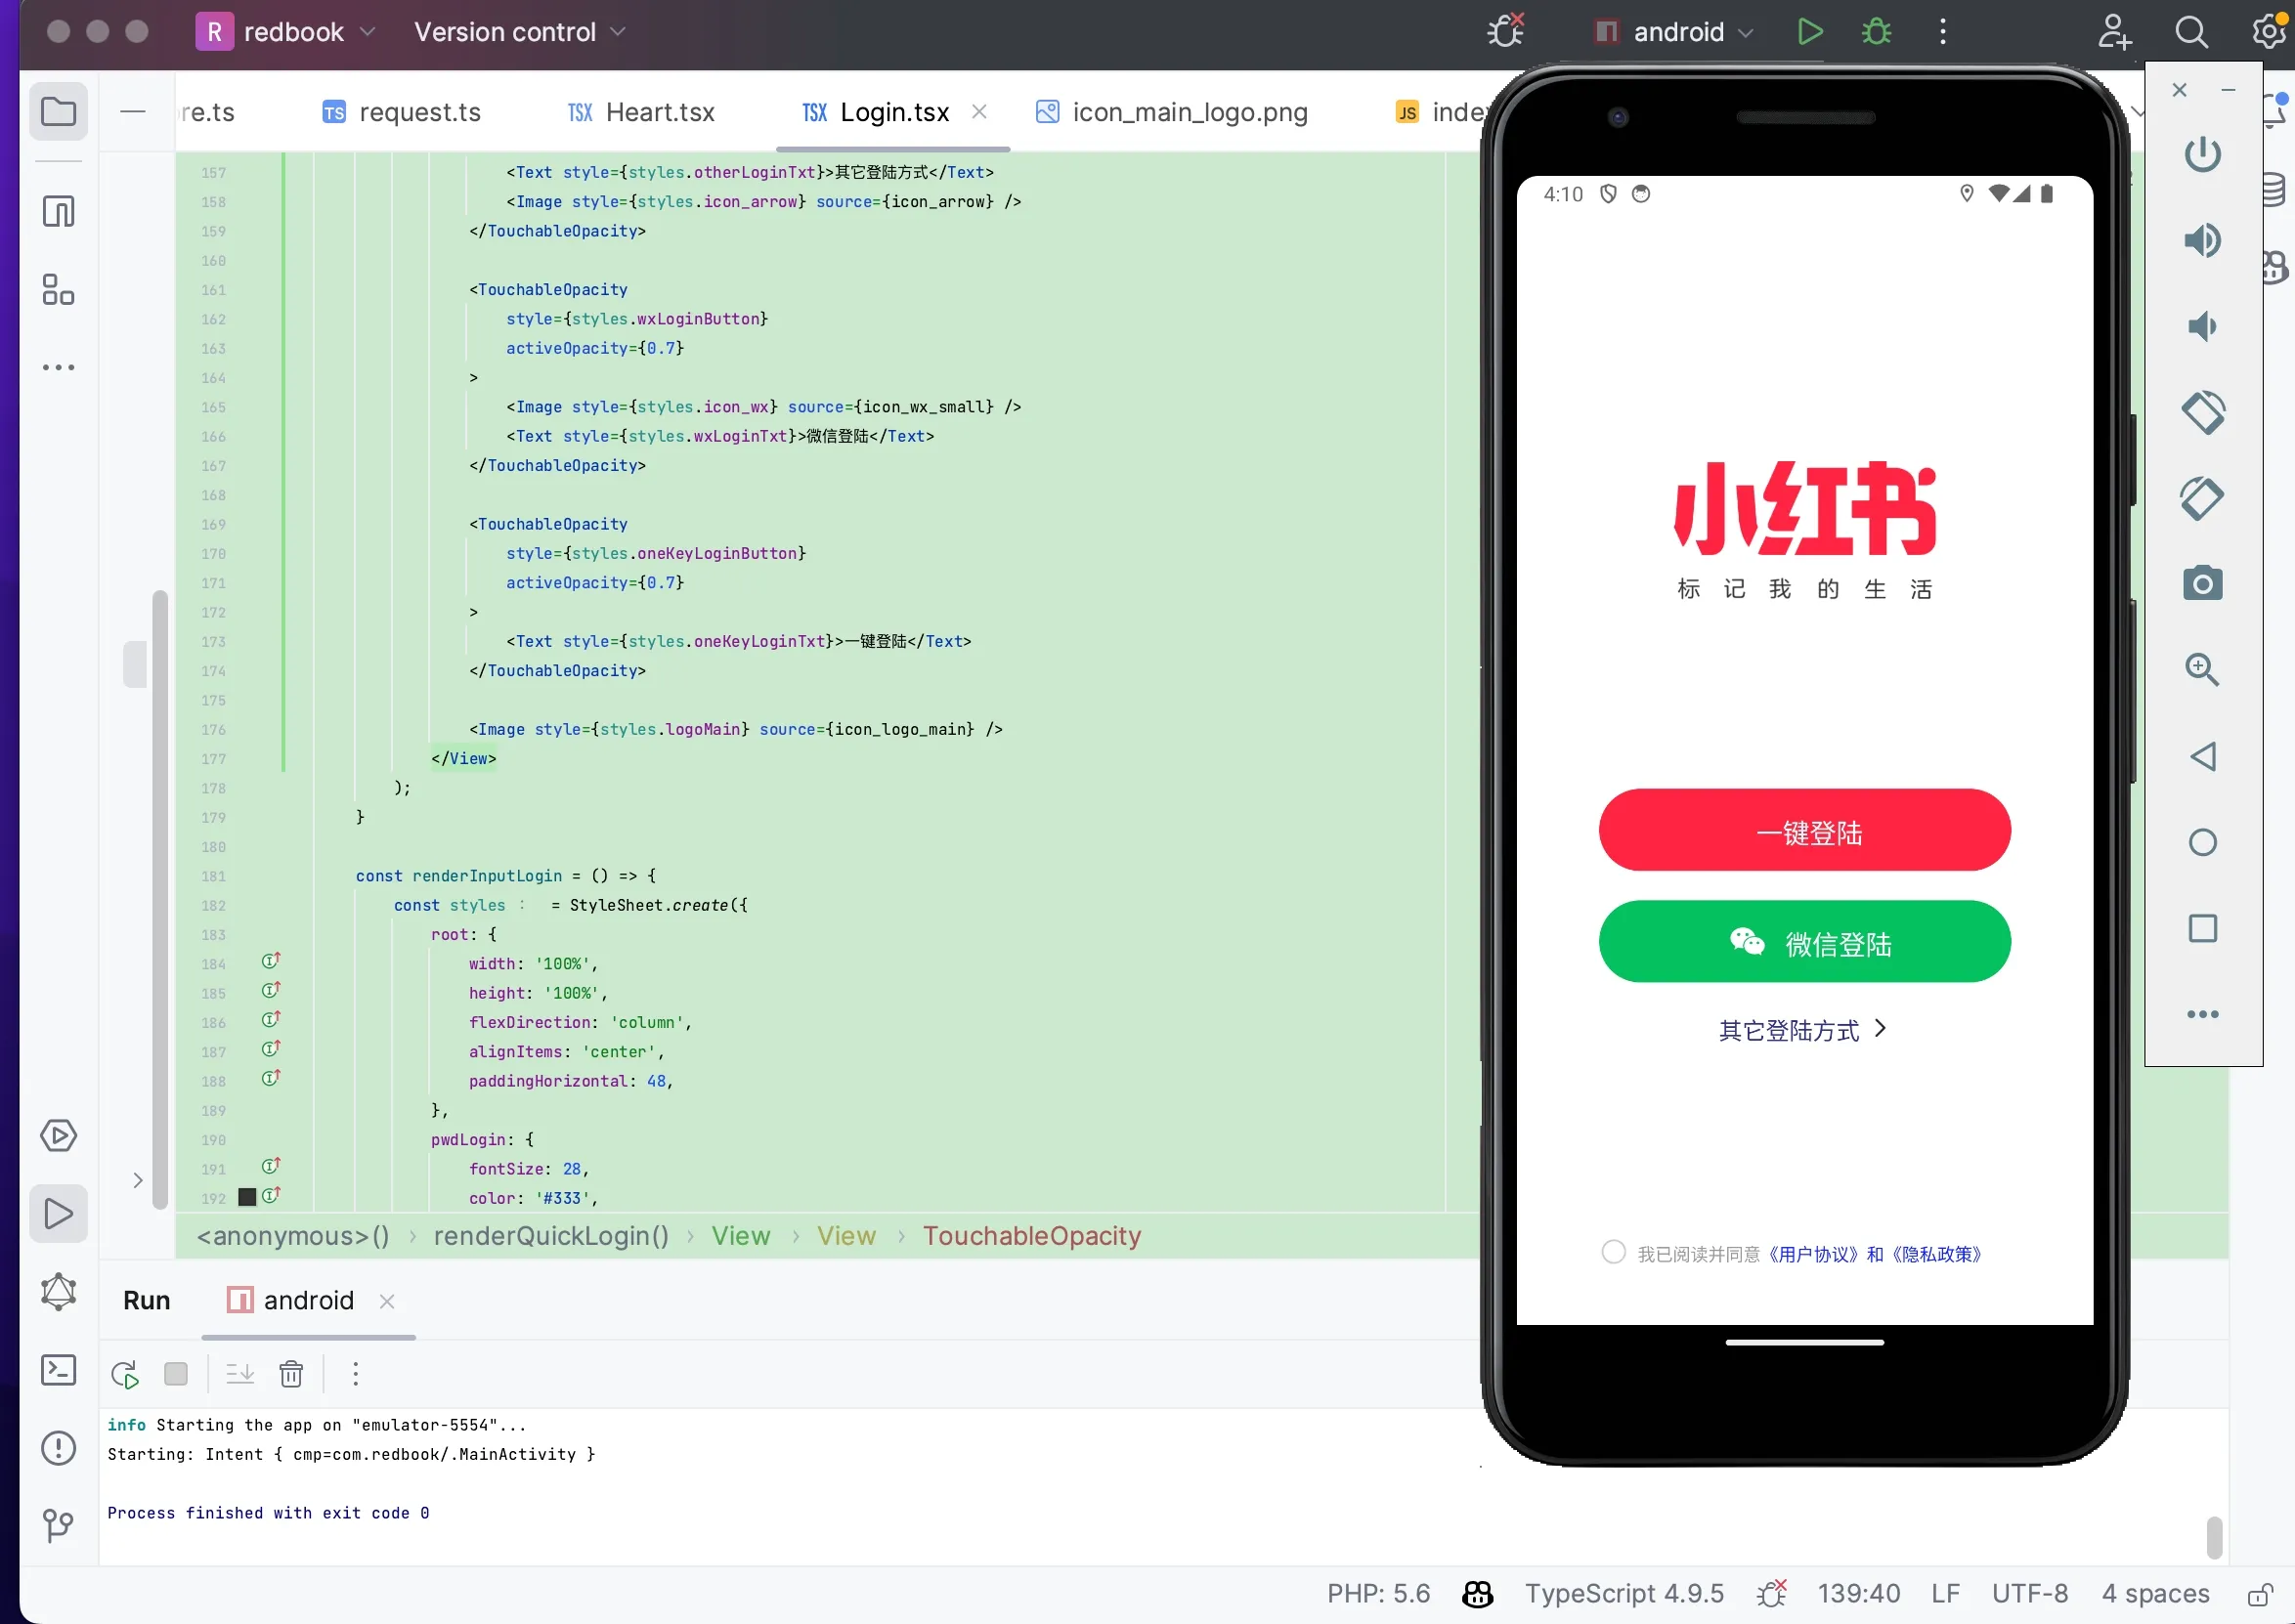Check the agreement radio button in app
Screen dimensions: 2295x1624
click(x=1613, y=1253)
